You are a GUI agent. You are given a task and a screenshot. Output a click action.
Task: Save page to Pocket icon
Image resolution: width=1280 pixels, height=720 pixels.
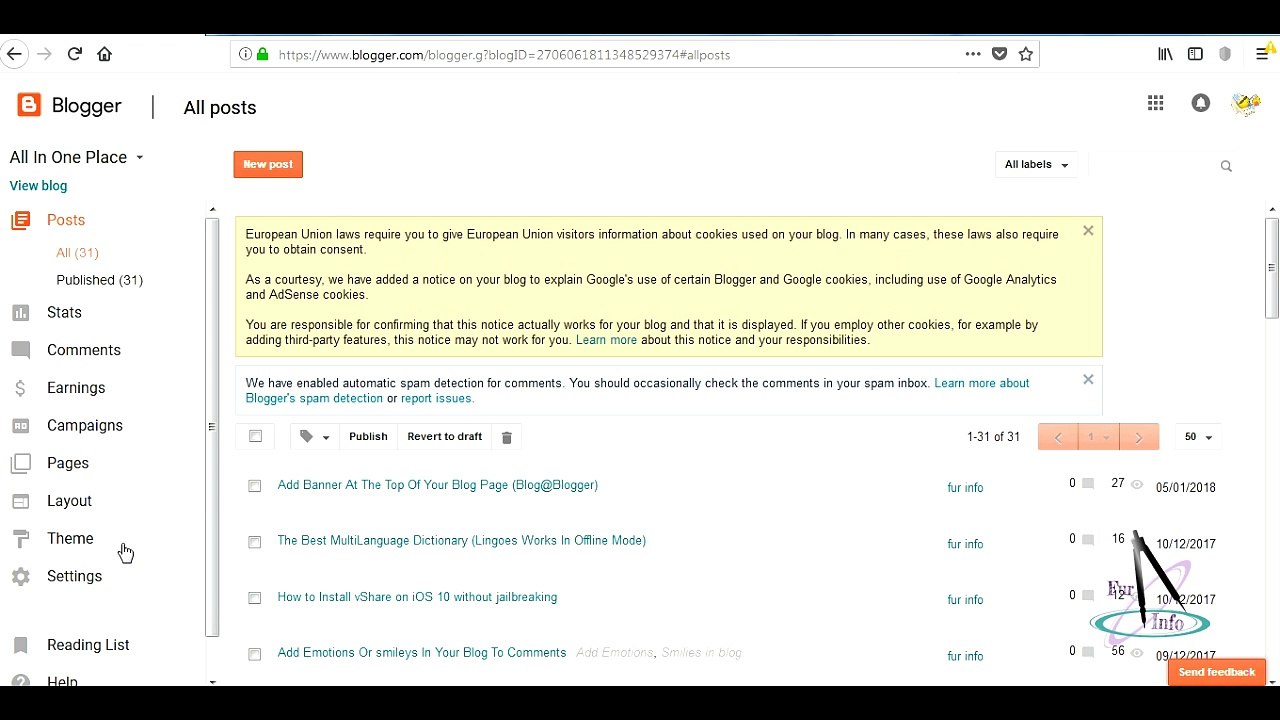[999, 54]
